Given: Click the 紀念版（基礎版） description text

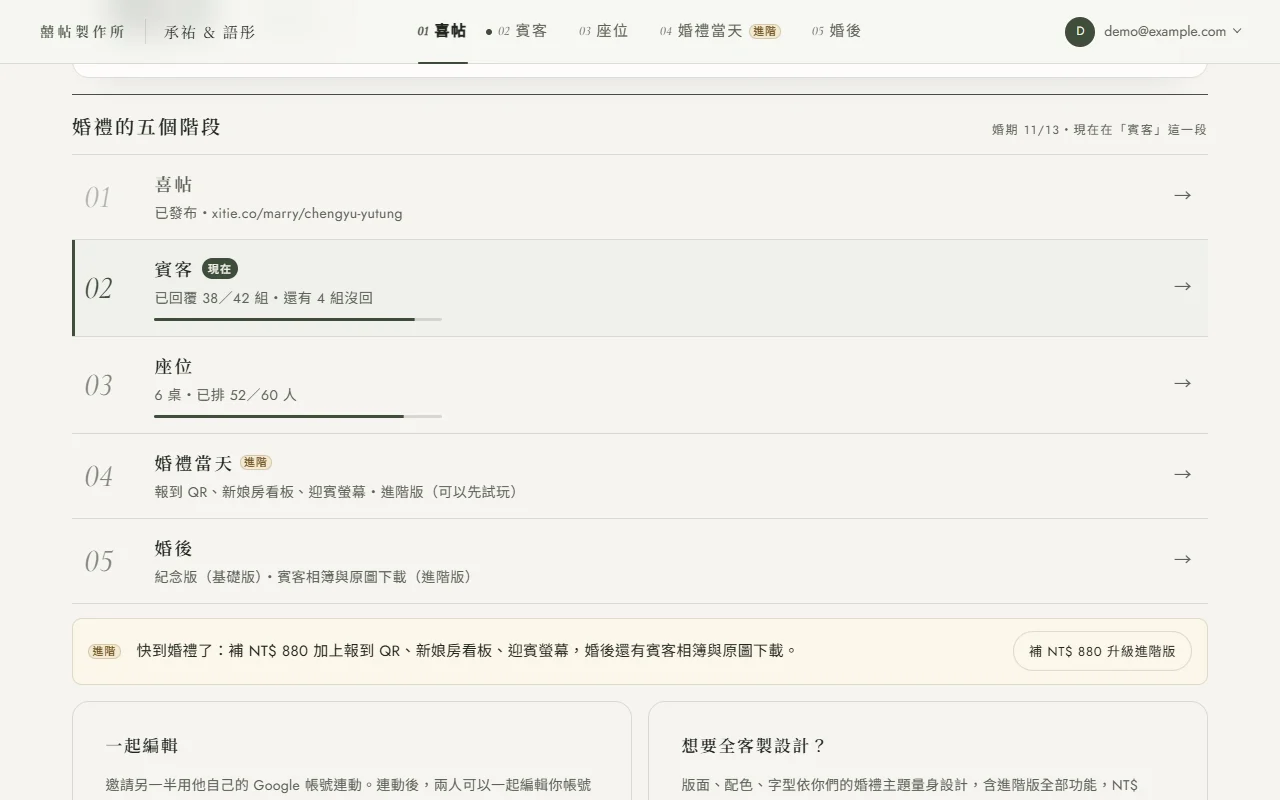Looking at the screenshot, I should tap(314, 577).
